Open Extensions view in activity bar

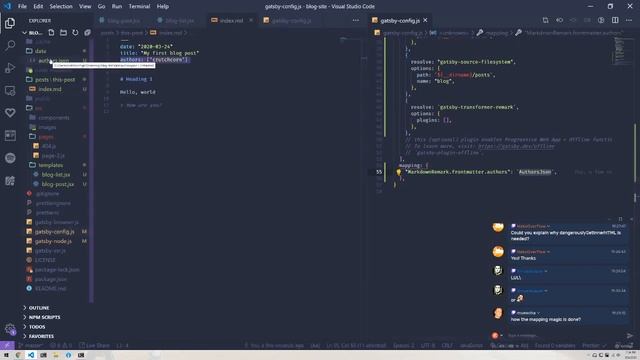[10, 180]
